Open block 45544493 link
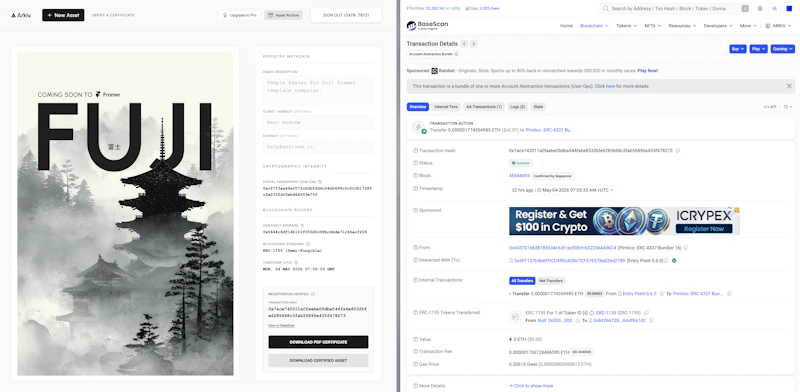 [x=519, y=176]
